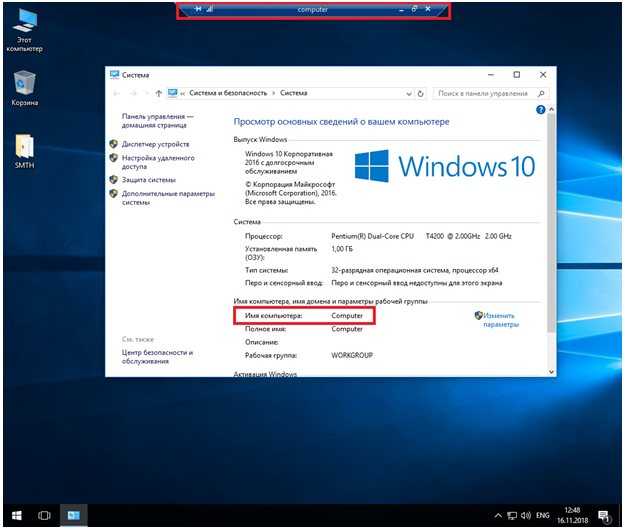Open the Windows Start menu
Viewport: 625px width, 530px height.
point(16,516)
